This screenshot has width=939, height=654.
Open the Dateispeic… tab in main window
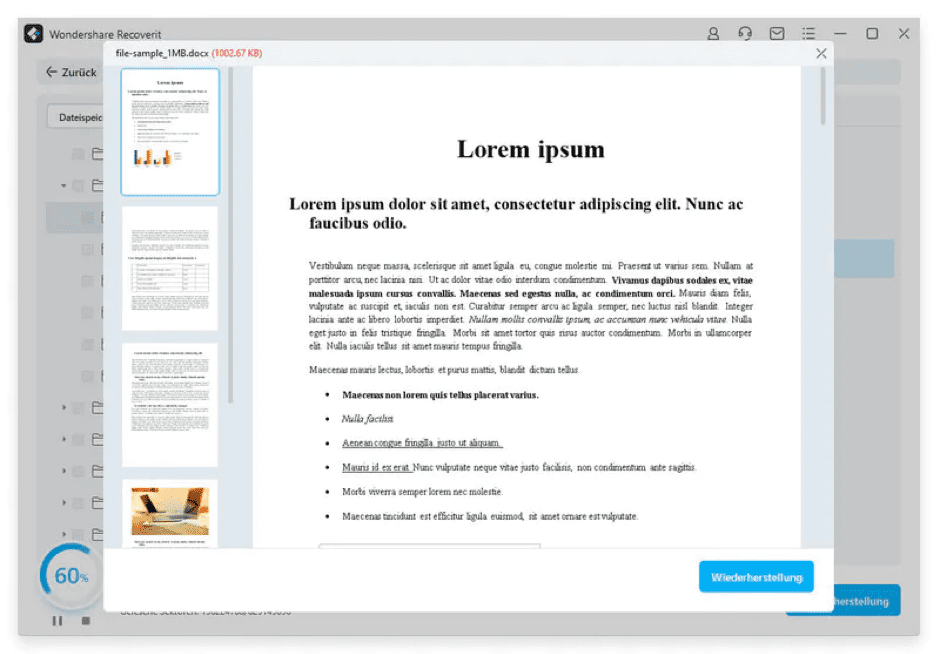point(75,117)
